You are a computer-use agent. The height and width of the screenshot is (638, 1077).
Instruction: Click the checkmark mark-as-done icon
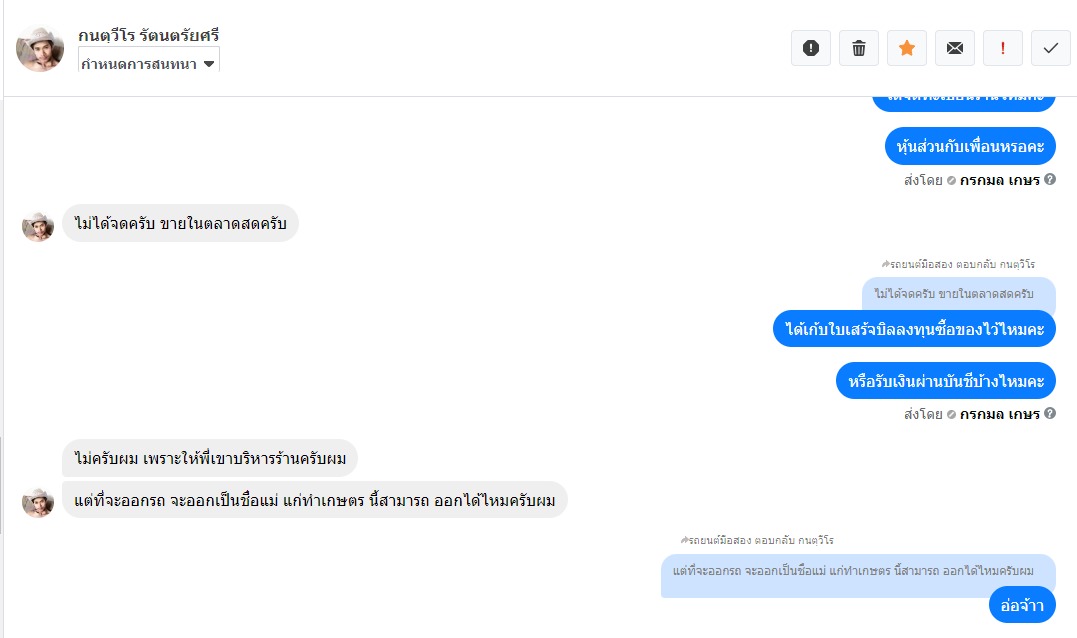point(1051,48)
